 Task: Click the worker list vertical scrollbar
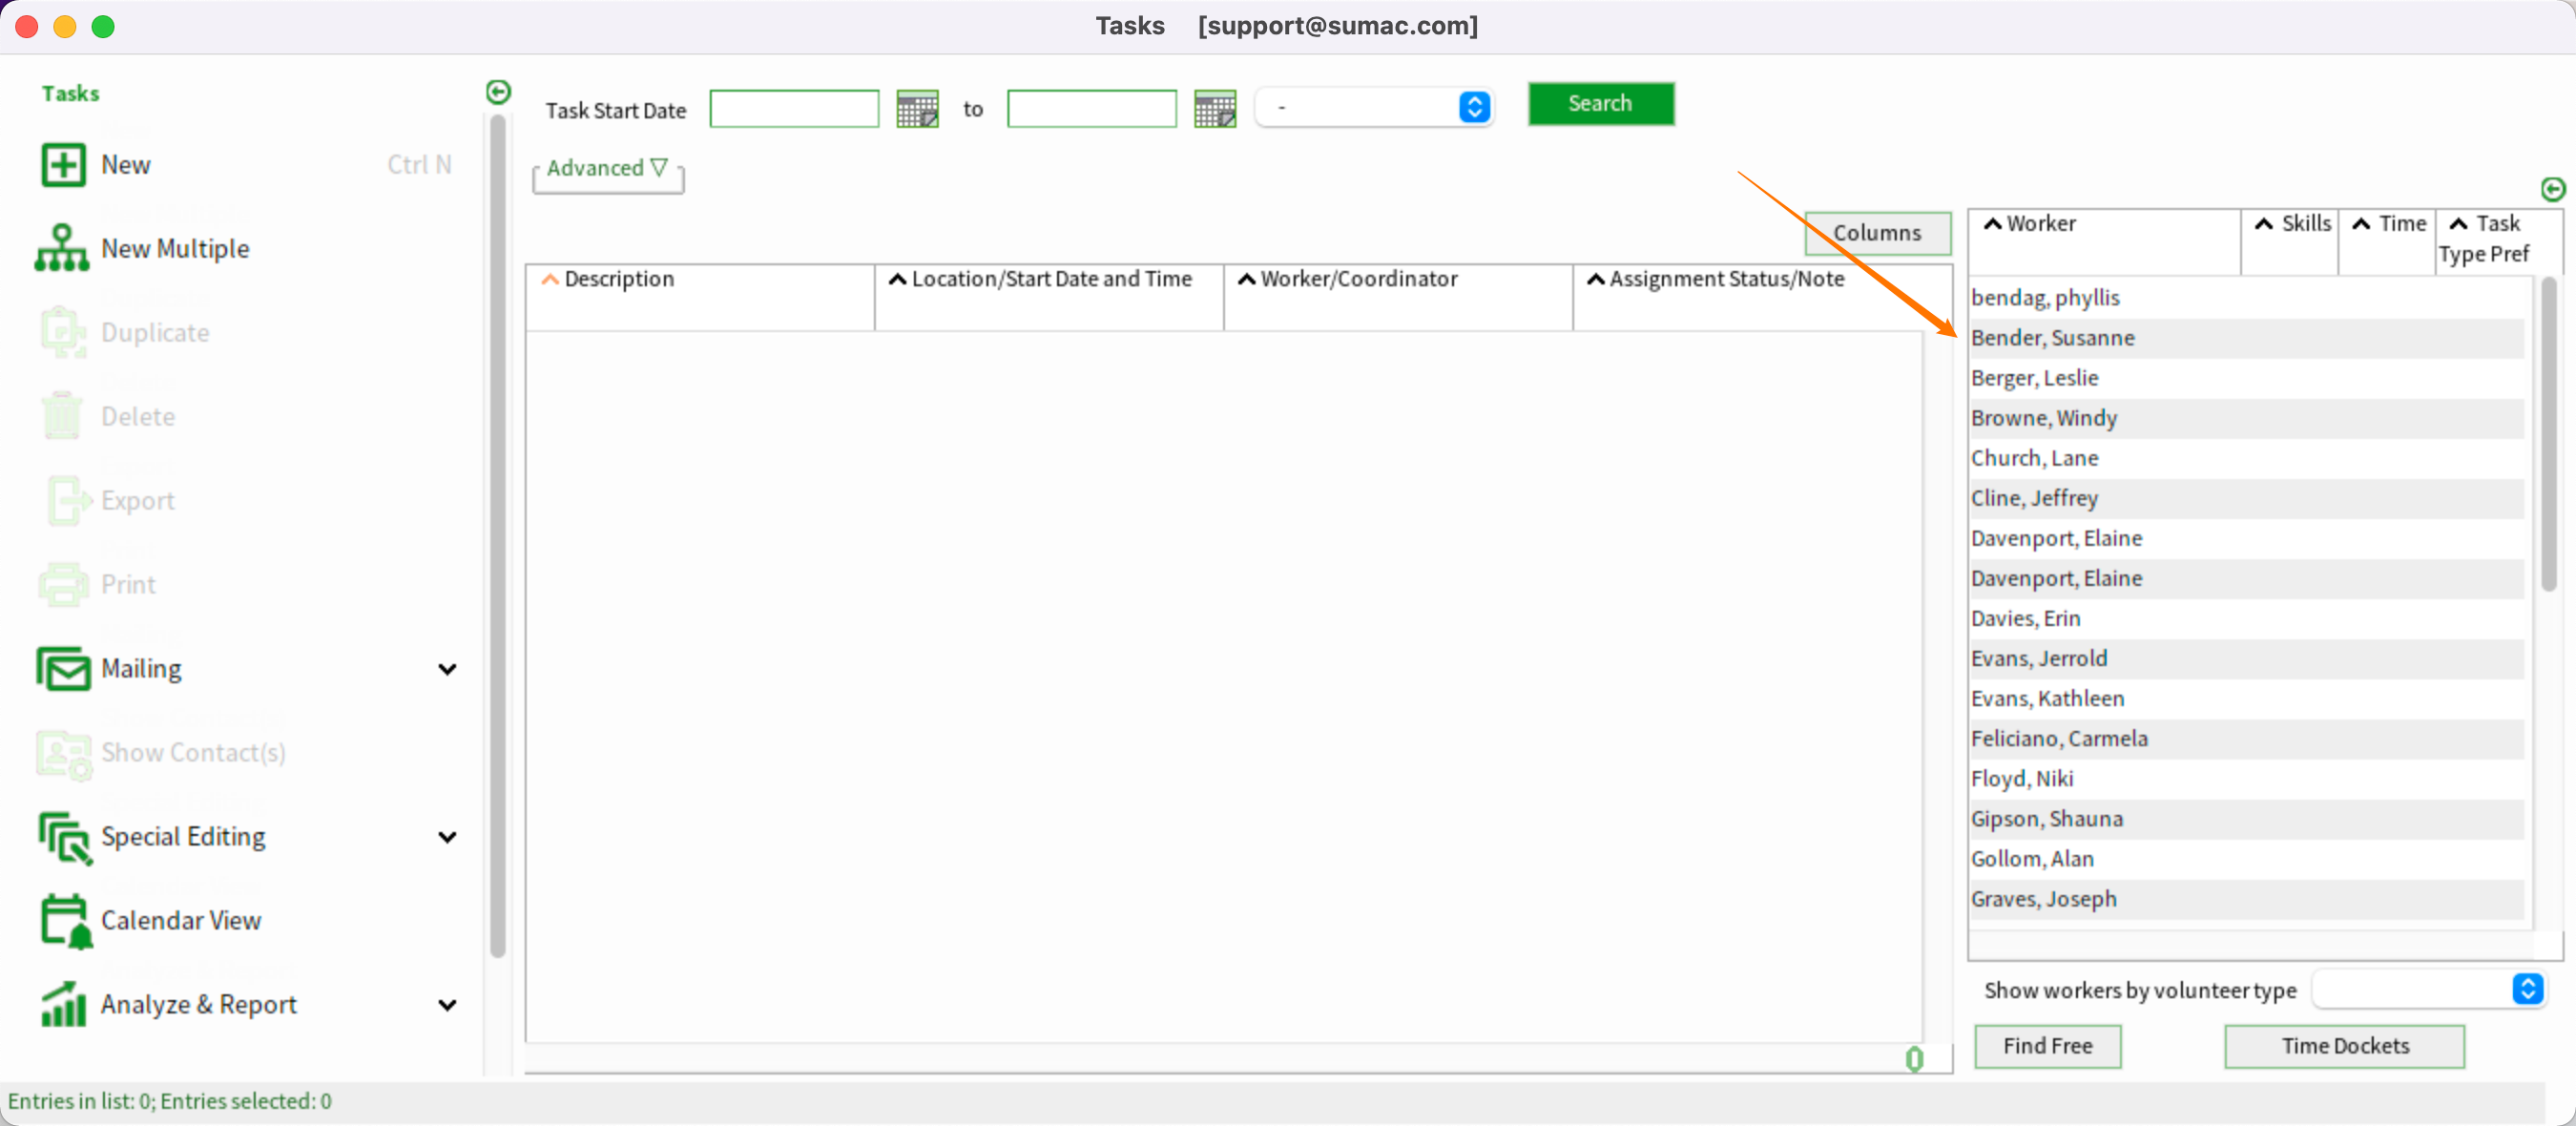(x=2549, y=434)
